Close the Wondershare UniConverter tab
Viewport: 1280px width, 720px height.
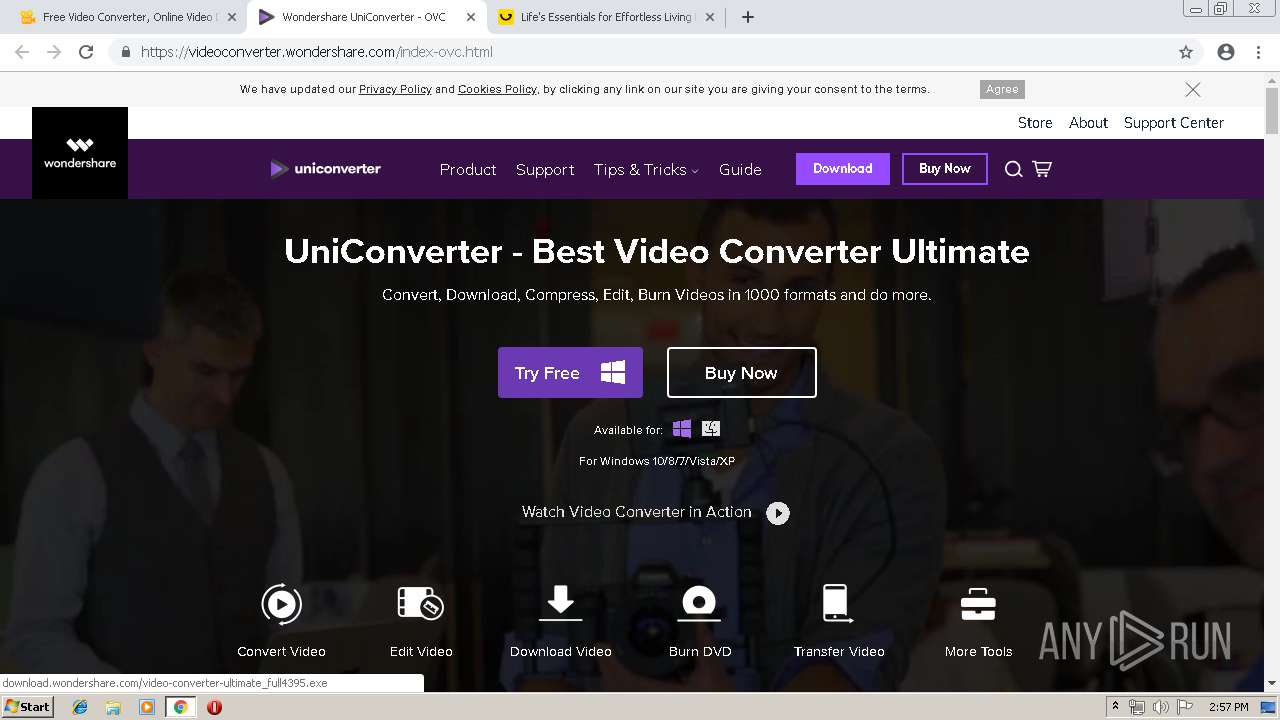pyautogui.click(x=471, y=17)
